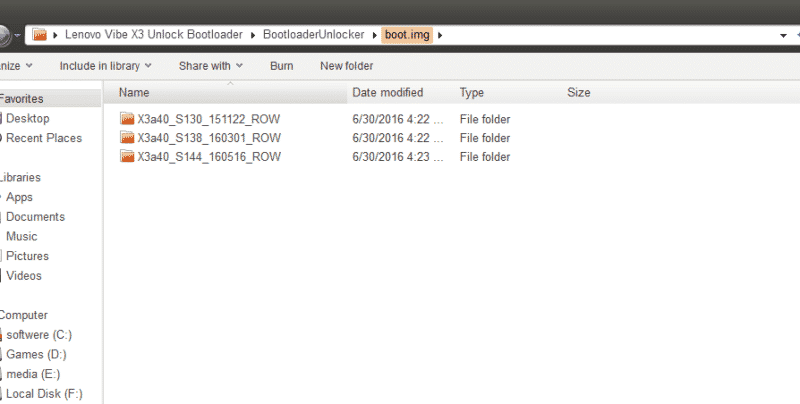Go to BootloaderUnlocker breadcrumb

click(x=314, y=35)
